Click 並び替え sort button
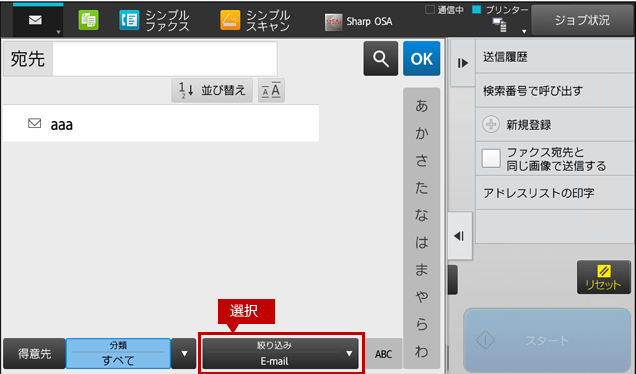 point(212,90)
